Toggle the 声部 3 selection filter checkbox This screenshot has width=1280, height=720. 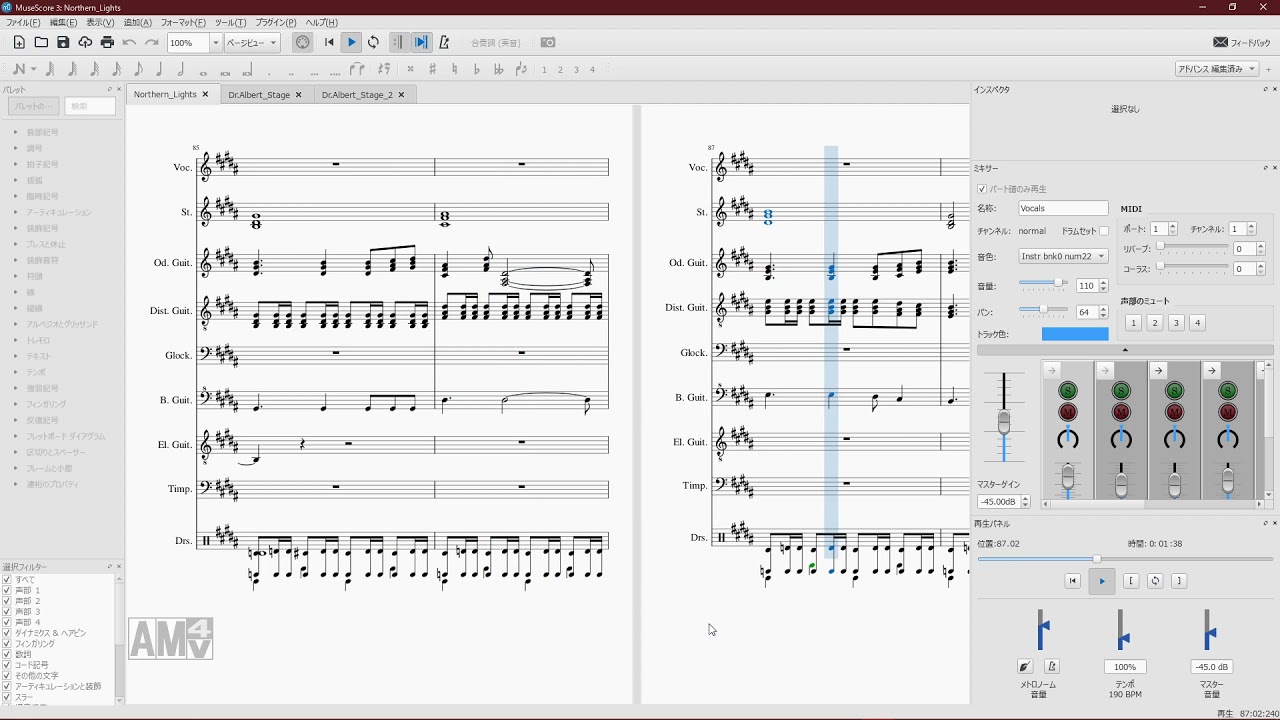coord(7,612)
